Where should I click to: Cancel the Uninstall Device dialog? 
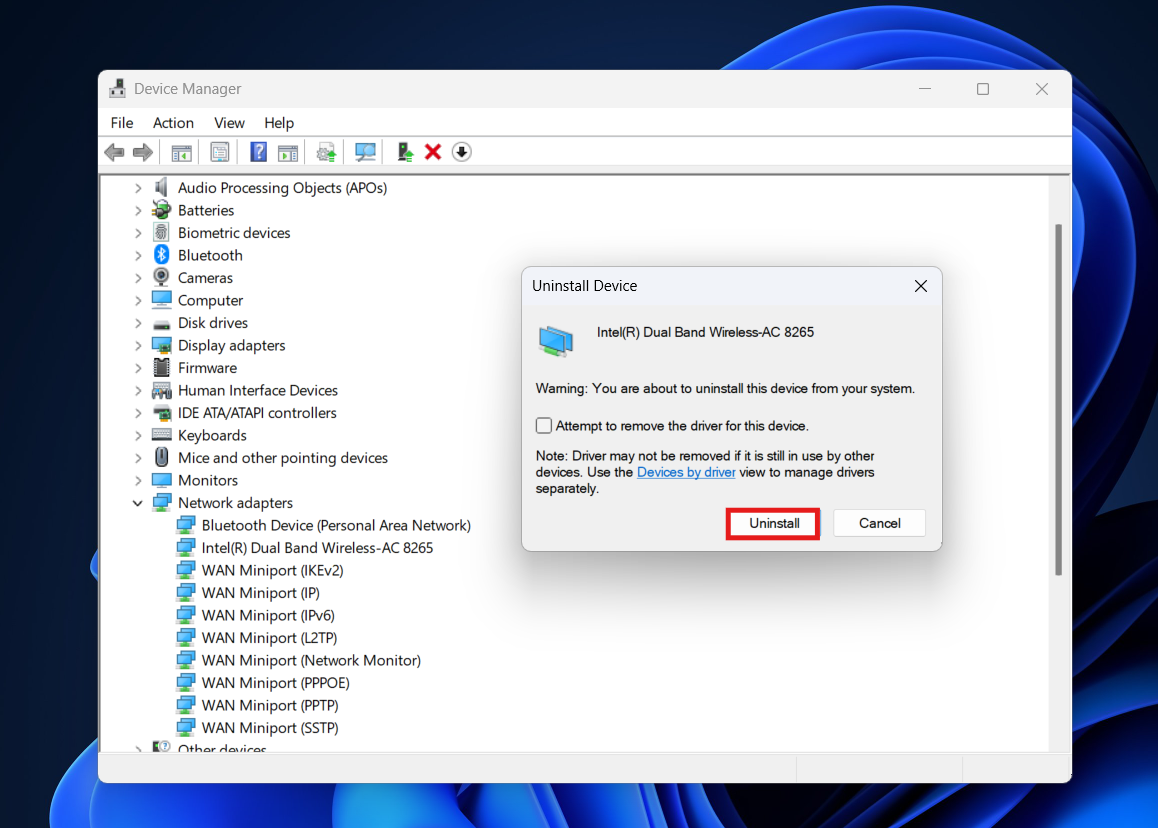pyautogui.click(x=879, y=523)
